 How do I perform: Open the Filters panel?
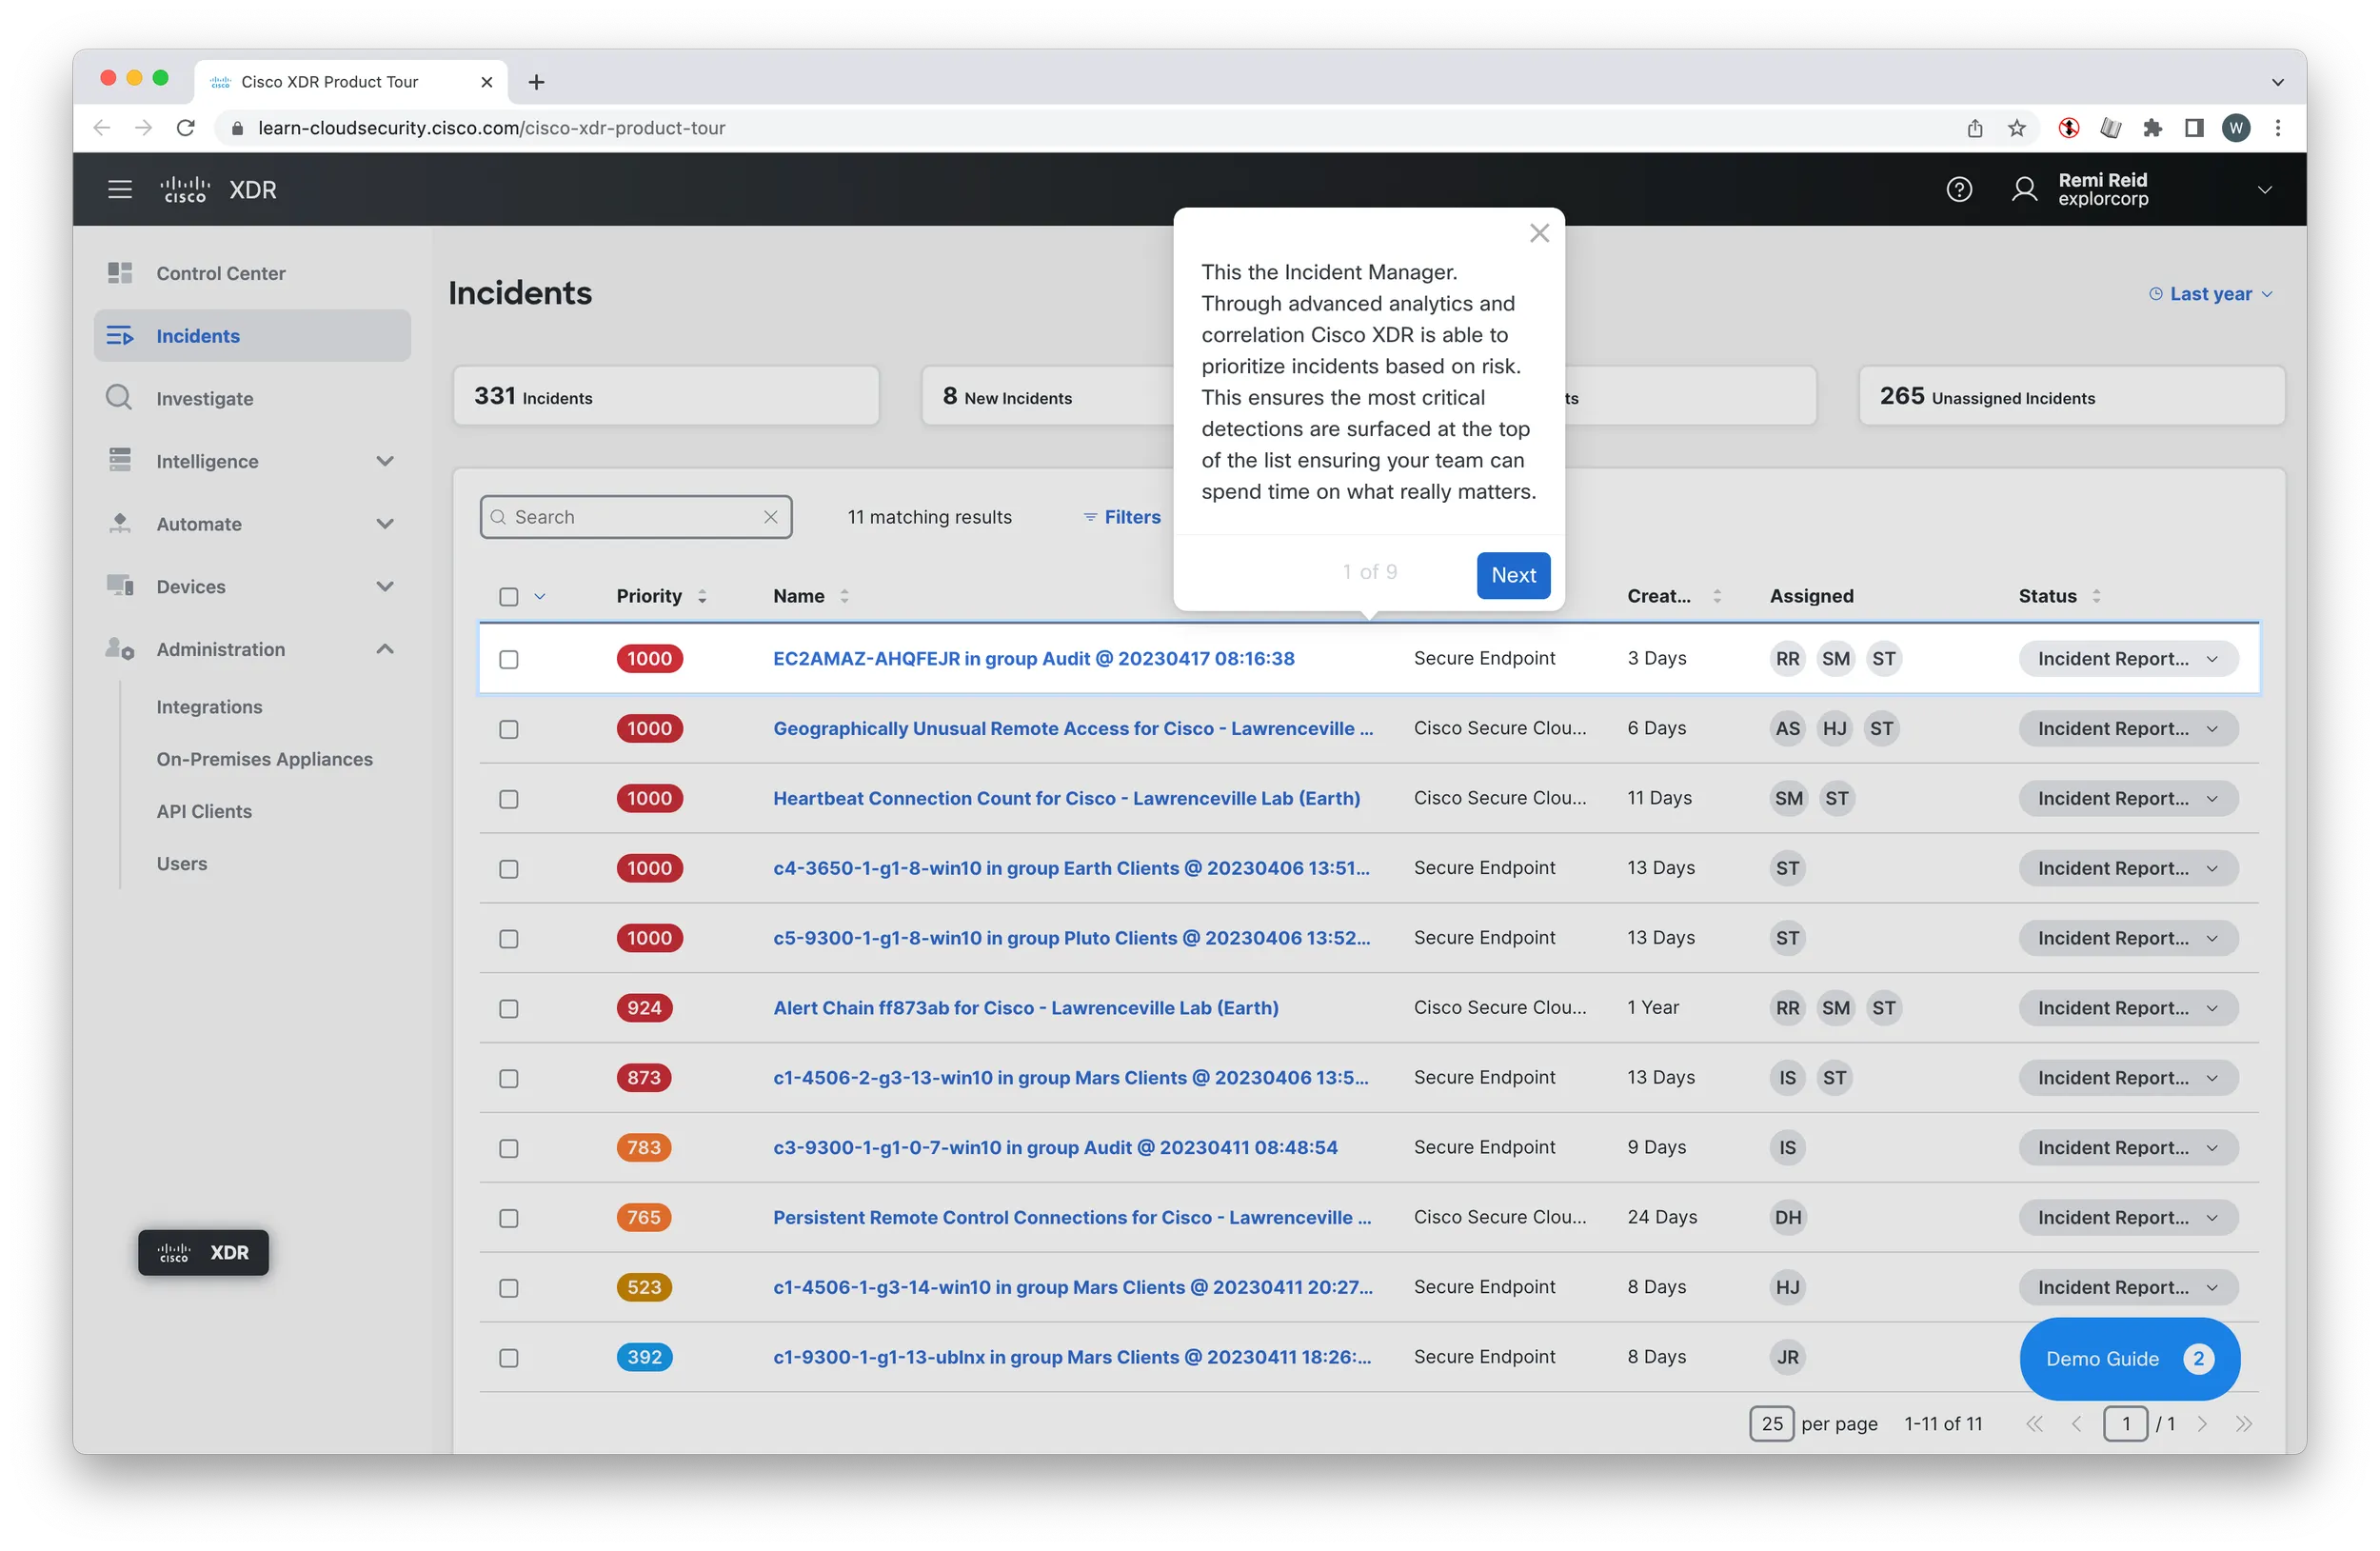[1122, 517]
